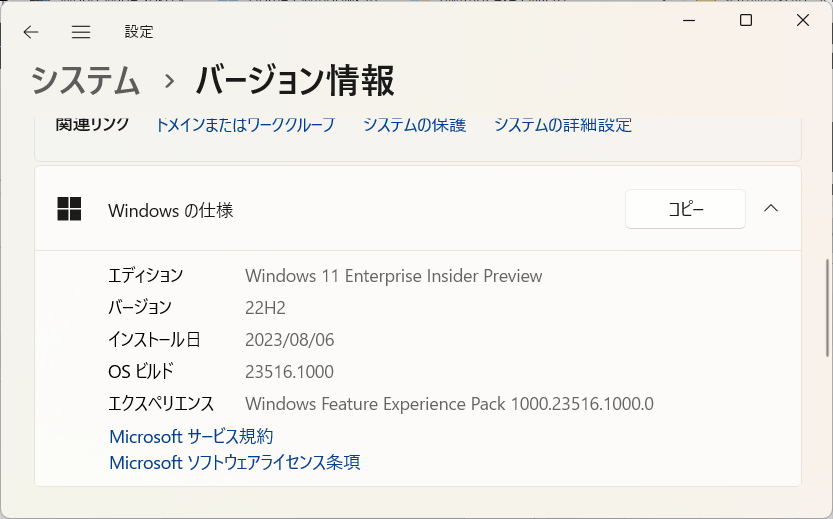Open システムの保護 link

[414, 125]
